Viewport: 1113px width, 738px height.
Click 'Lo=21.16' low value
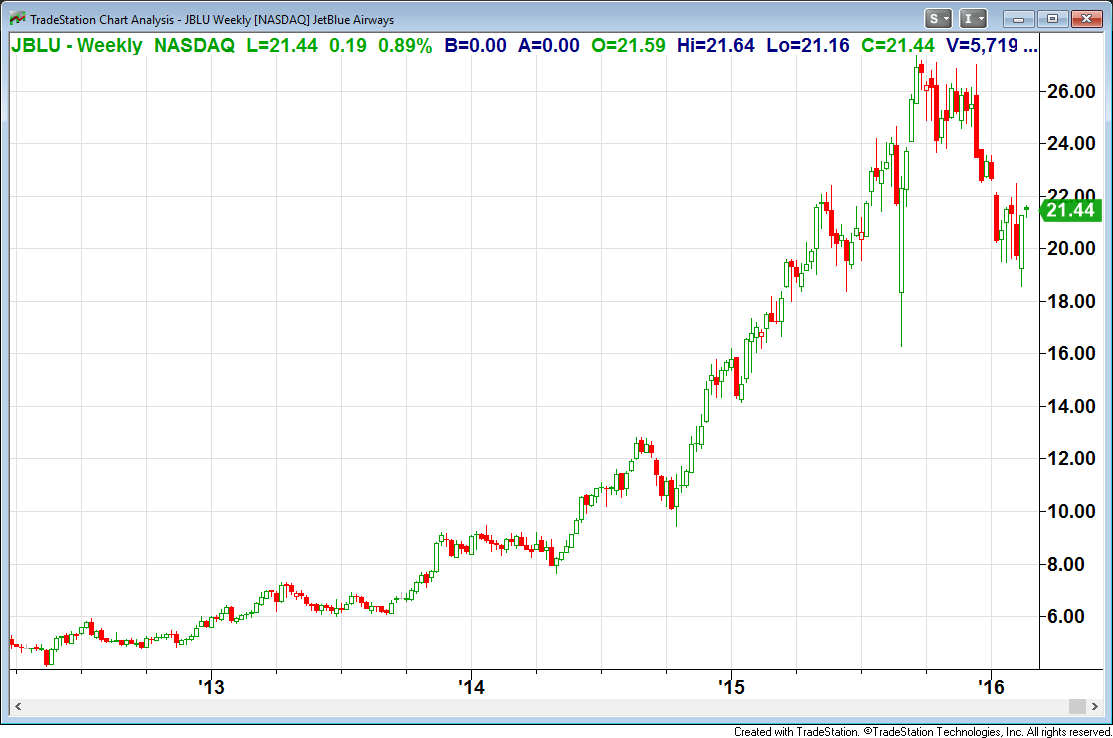coord(808,45)
